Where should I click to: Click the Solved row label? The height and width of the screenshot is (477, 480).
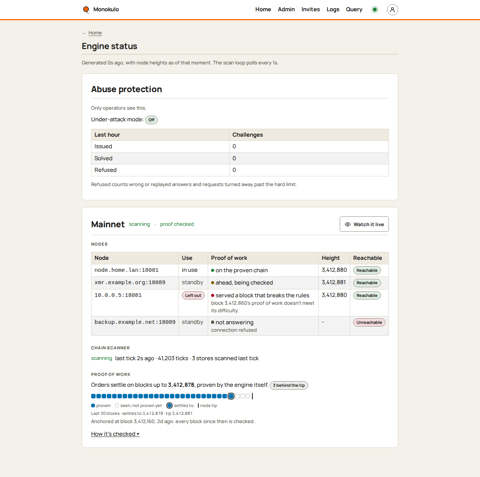[103, 158]
